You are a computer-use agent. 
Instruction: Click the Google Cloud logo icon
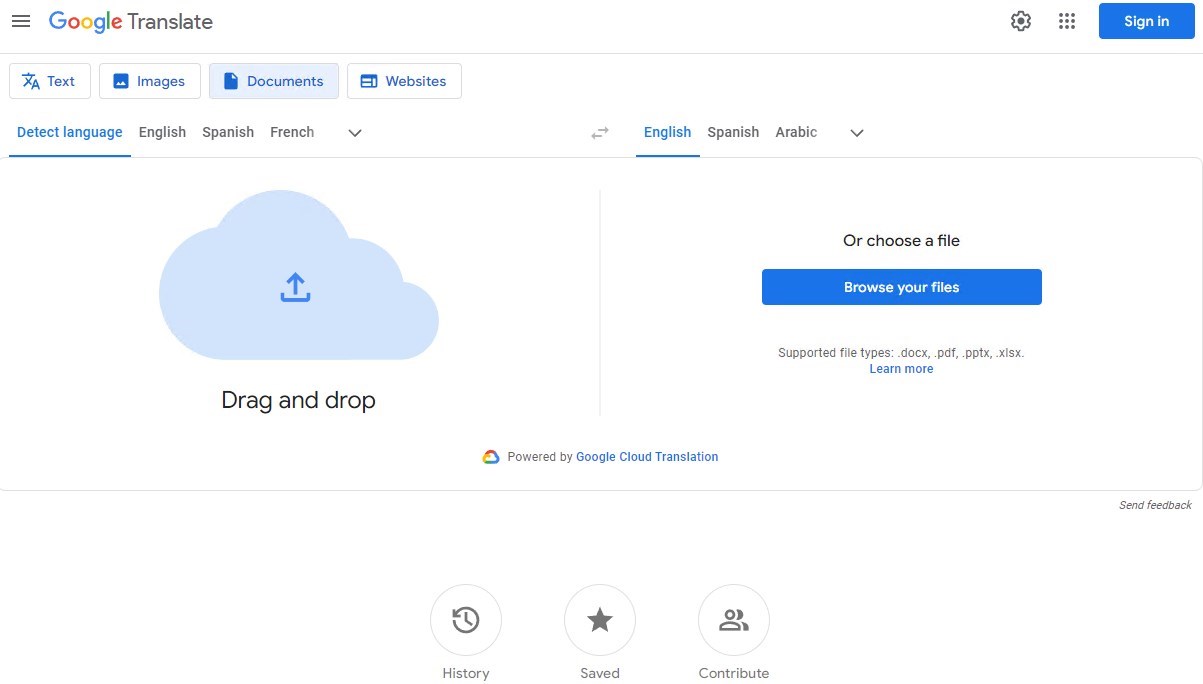491,457
